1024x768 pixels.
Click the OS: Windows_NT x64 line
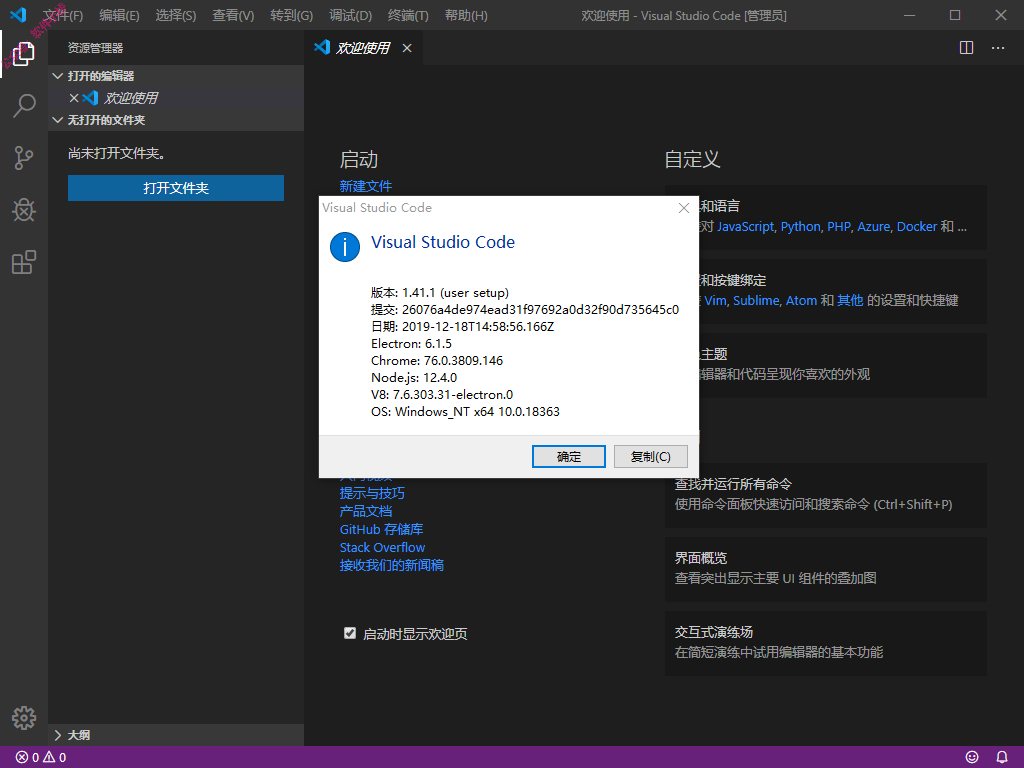pyautogui.click(x=465, y=411)
